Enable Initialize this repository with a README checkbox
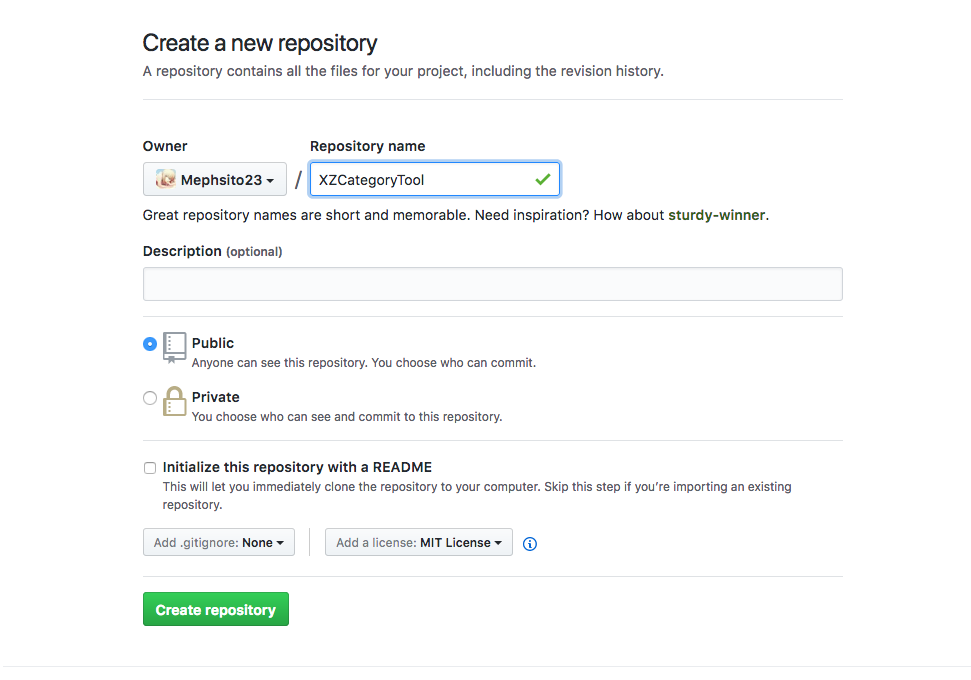This screenshot has width=971, height=680. click(150, 468)
